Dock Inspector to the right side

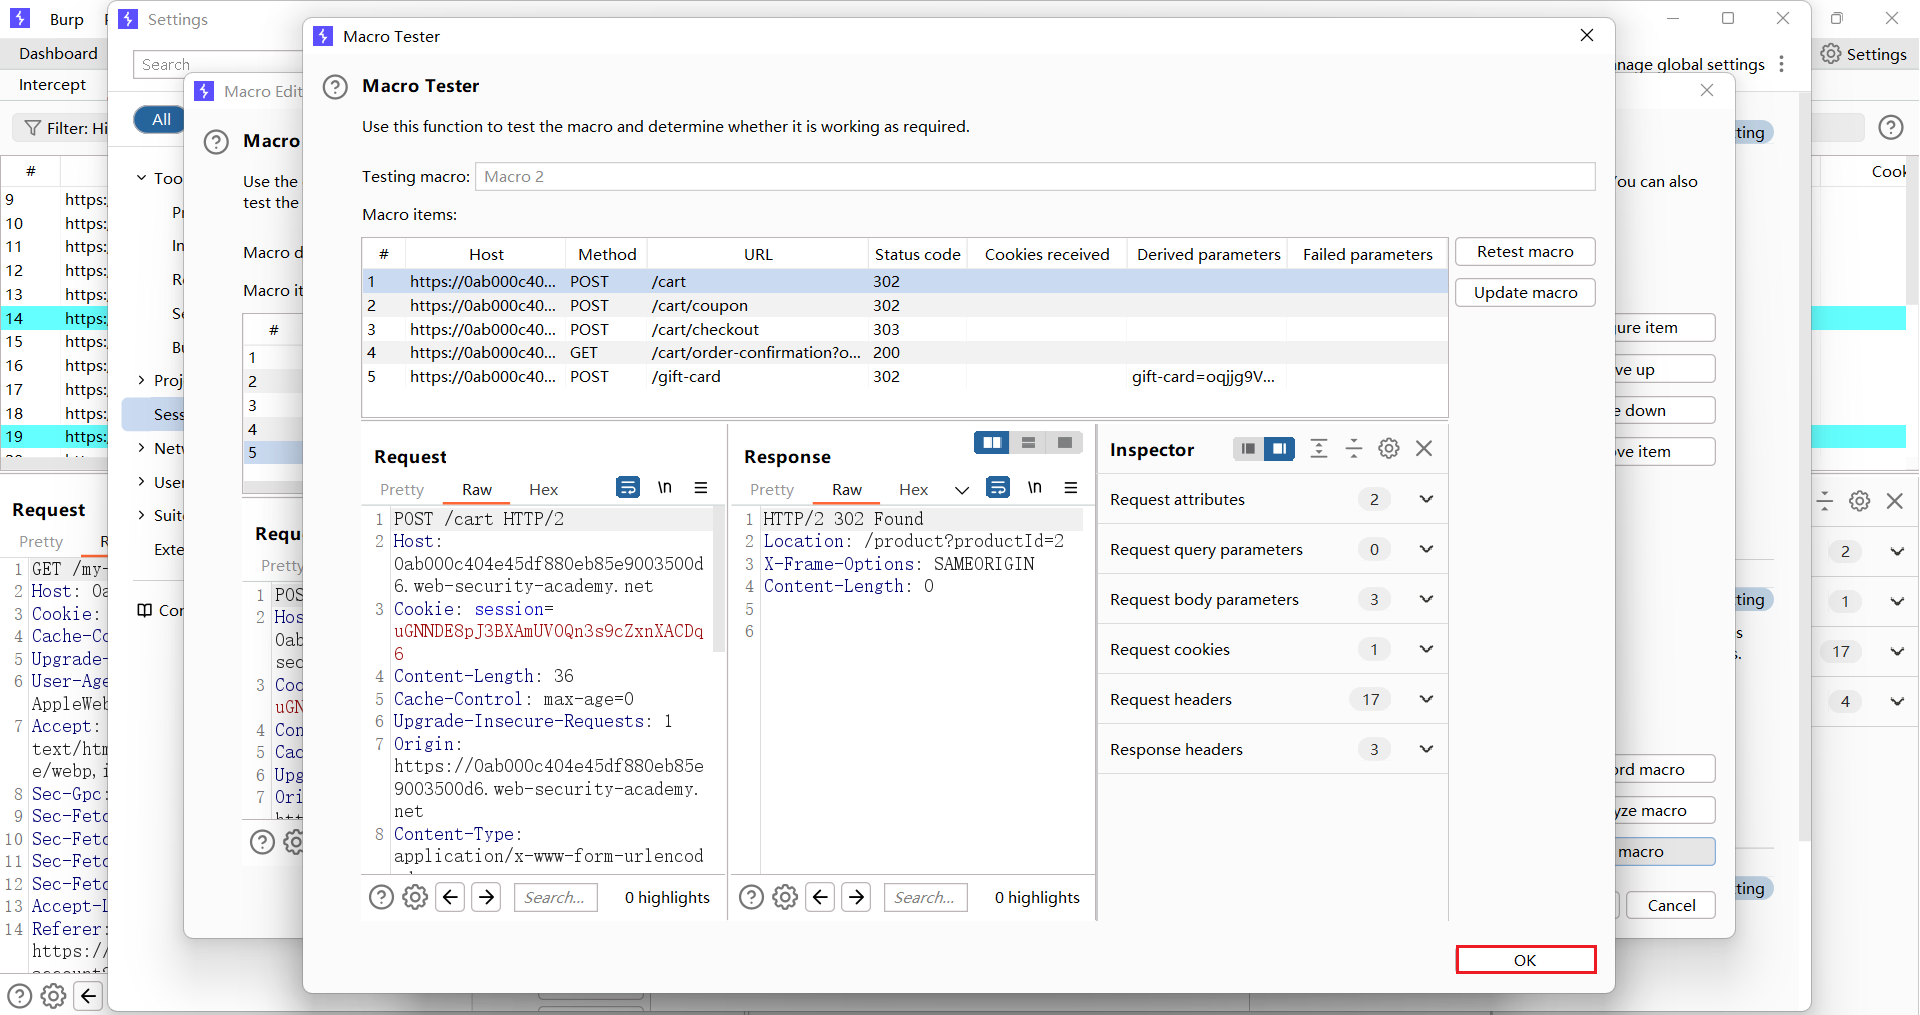tap(1279, 449)
